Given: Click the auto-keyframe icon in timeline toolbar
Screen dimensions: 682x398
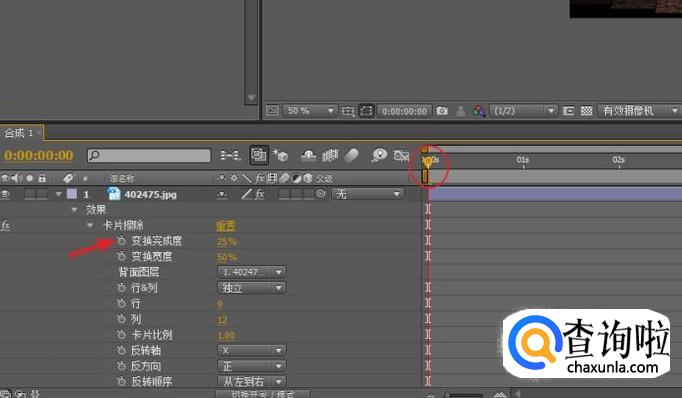Looking at the screenshot, I should (x=401, y=155).
